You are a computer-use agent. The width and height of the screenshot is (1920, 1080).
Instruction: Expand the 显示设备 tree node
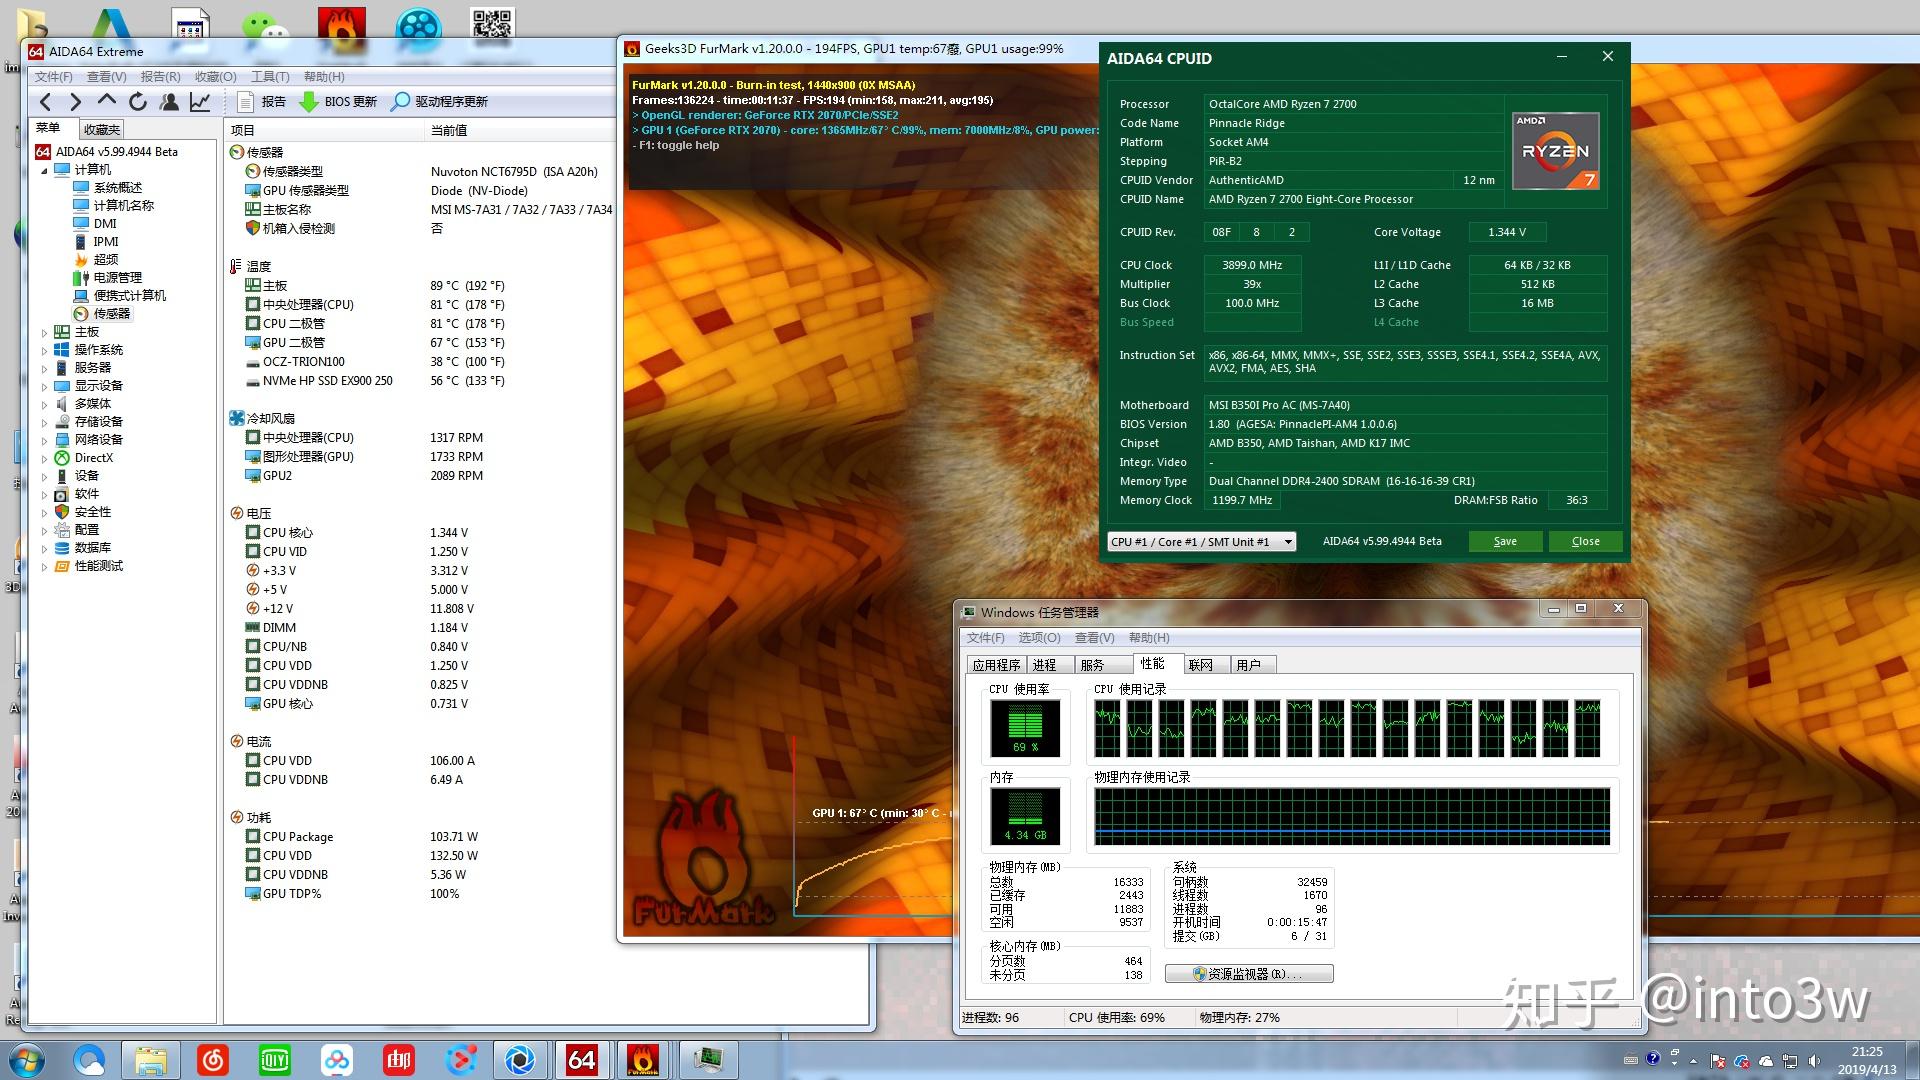(44, 386)
